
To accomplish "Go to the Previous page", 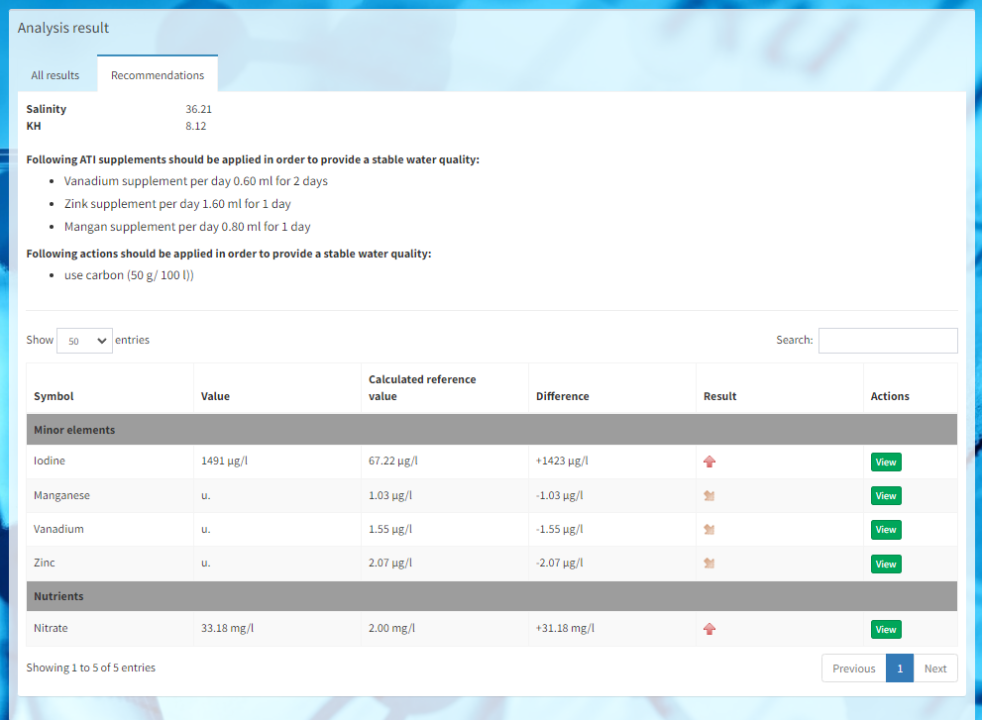I will [853, 669].
